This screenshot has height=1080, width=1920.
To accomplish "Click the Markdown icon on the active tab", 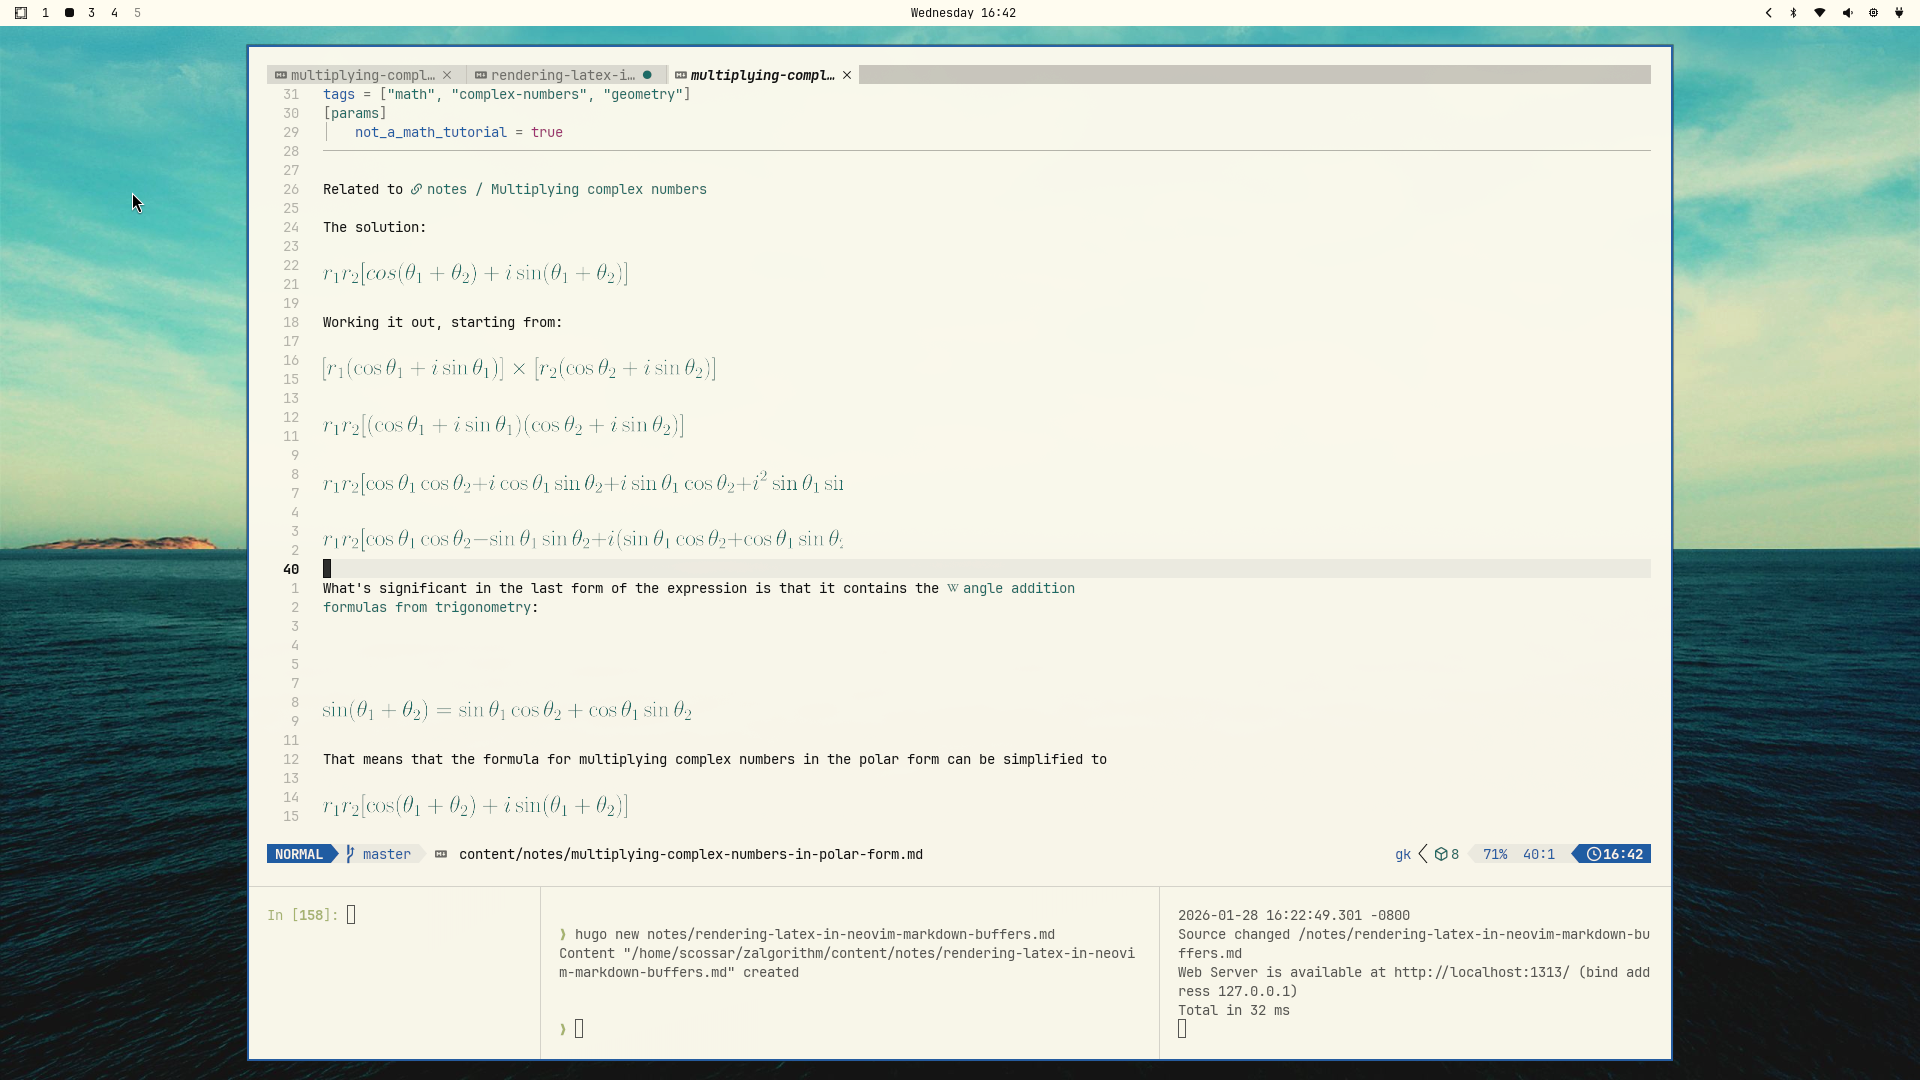I will pos(682,75).
